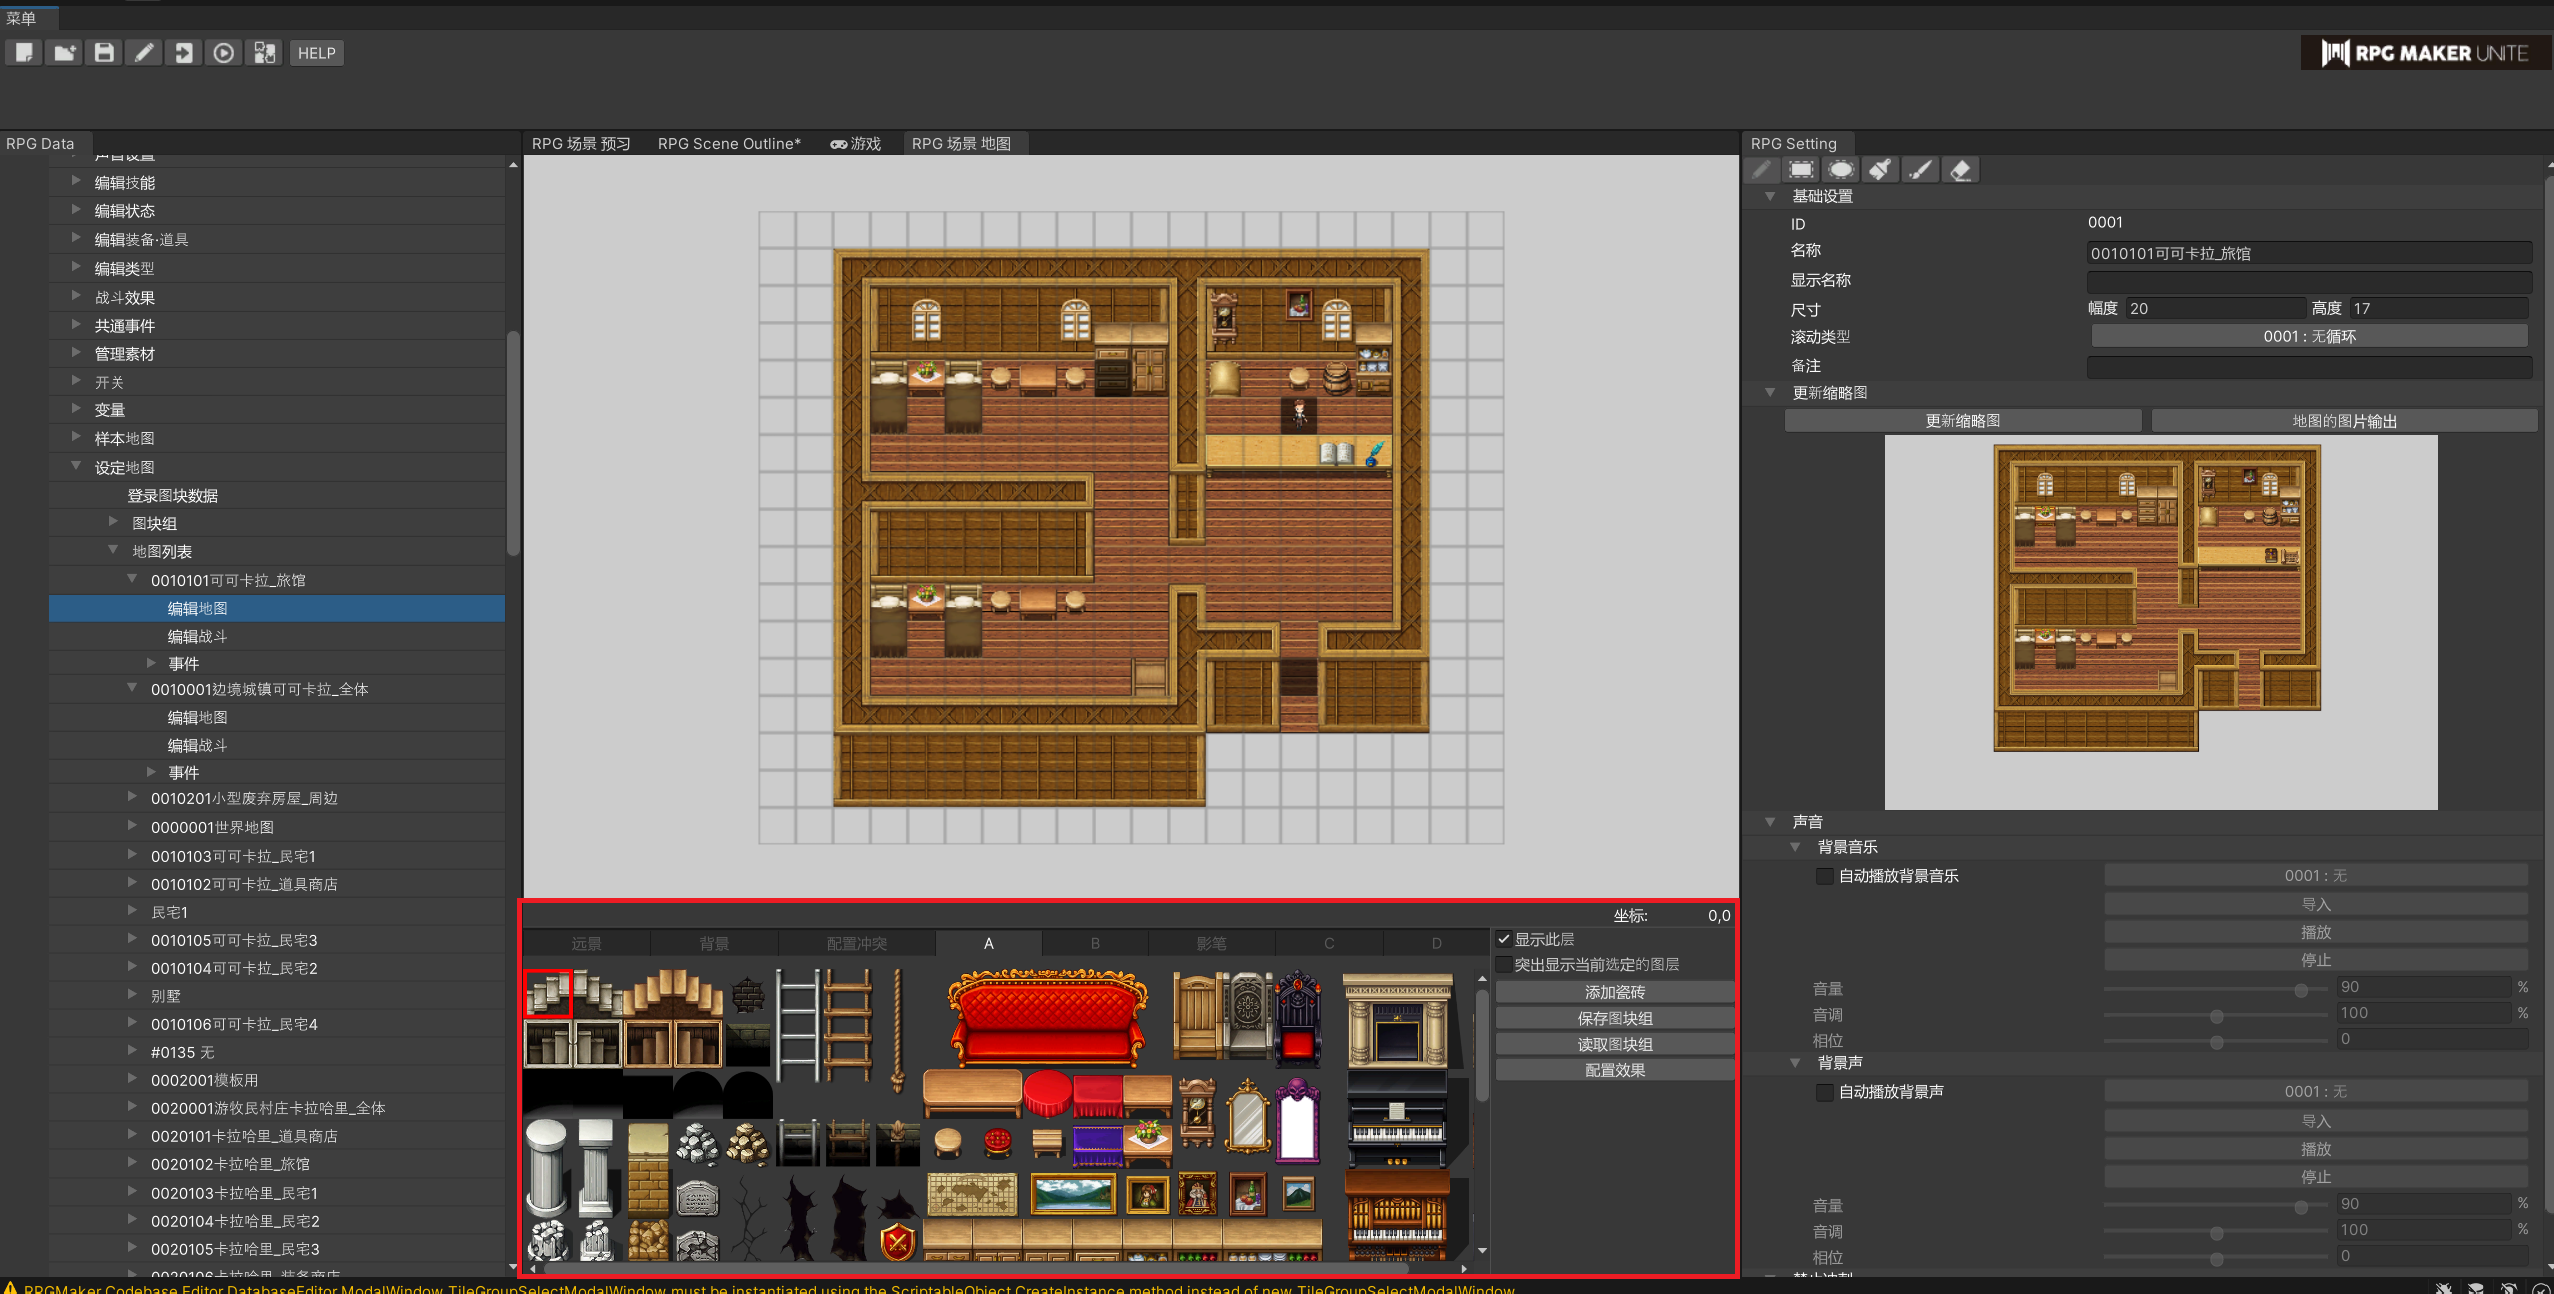Collapse the 声音 section

[1770, 821]
